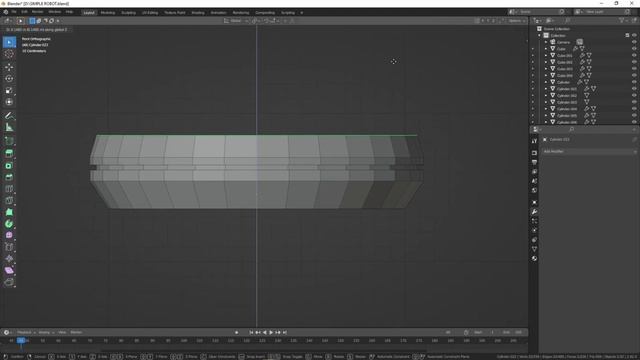Select the Smooth tool

click(x=9, y=236)
